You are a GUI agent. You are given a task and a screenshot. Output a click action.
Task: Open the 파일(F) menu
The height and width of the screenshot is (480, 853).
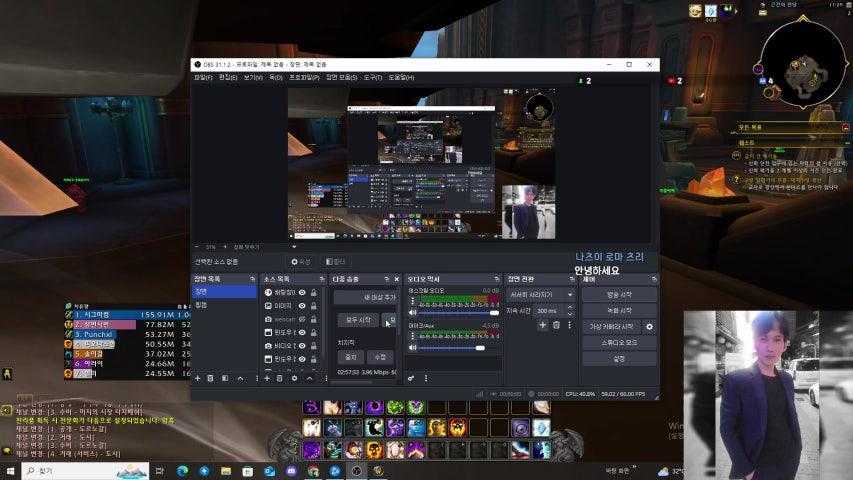click(x=203, y=78)
